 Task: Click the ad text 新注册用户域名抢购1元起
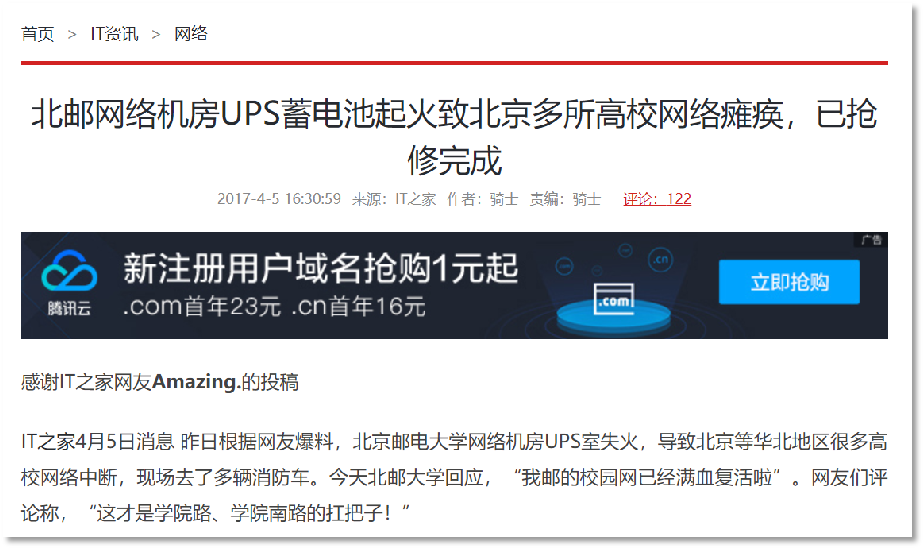pos(321,269)
